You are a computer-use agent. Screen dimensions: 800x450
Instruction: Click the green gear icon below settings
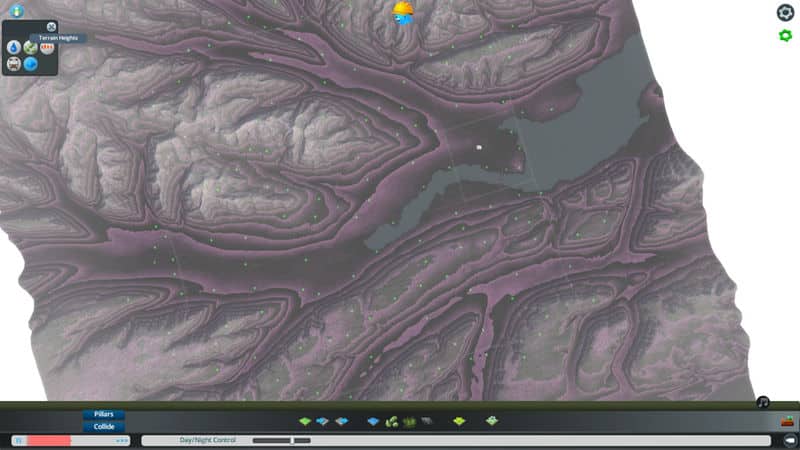click(x=785, y=36)
